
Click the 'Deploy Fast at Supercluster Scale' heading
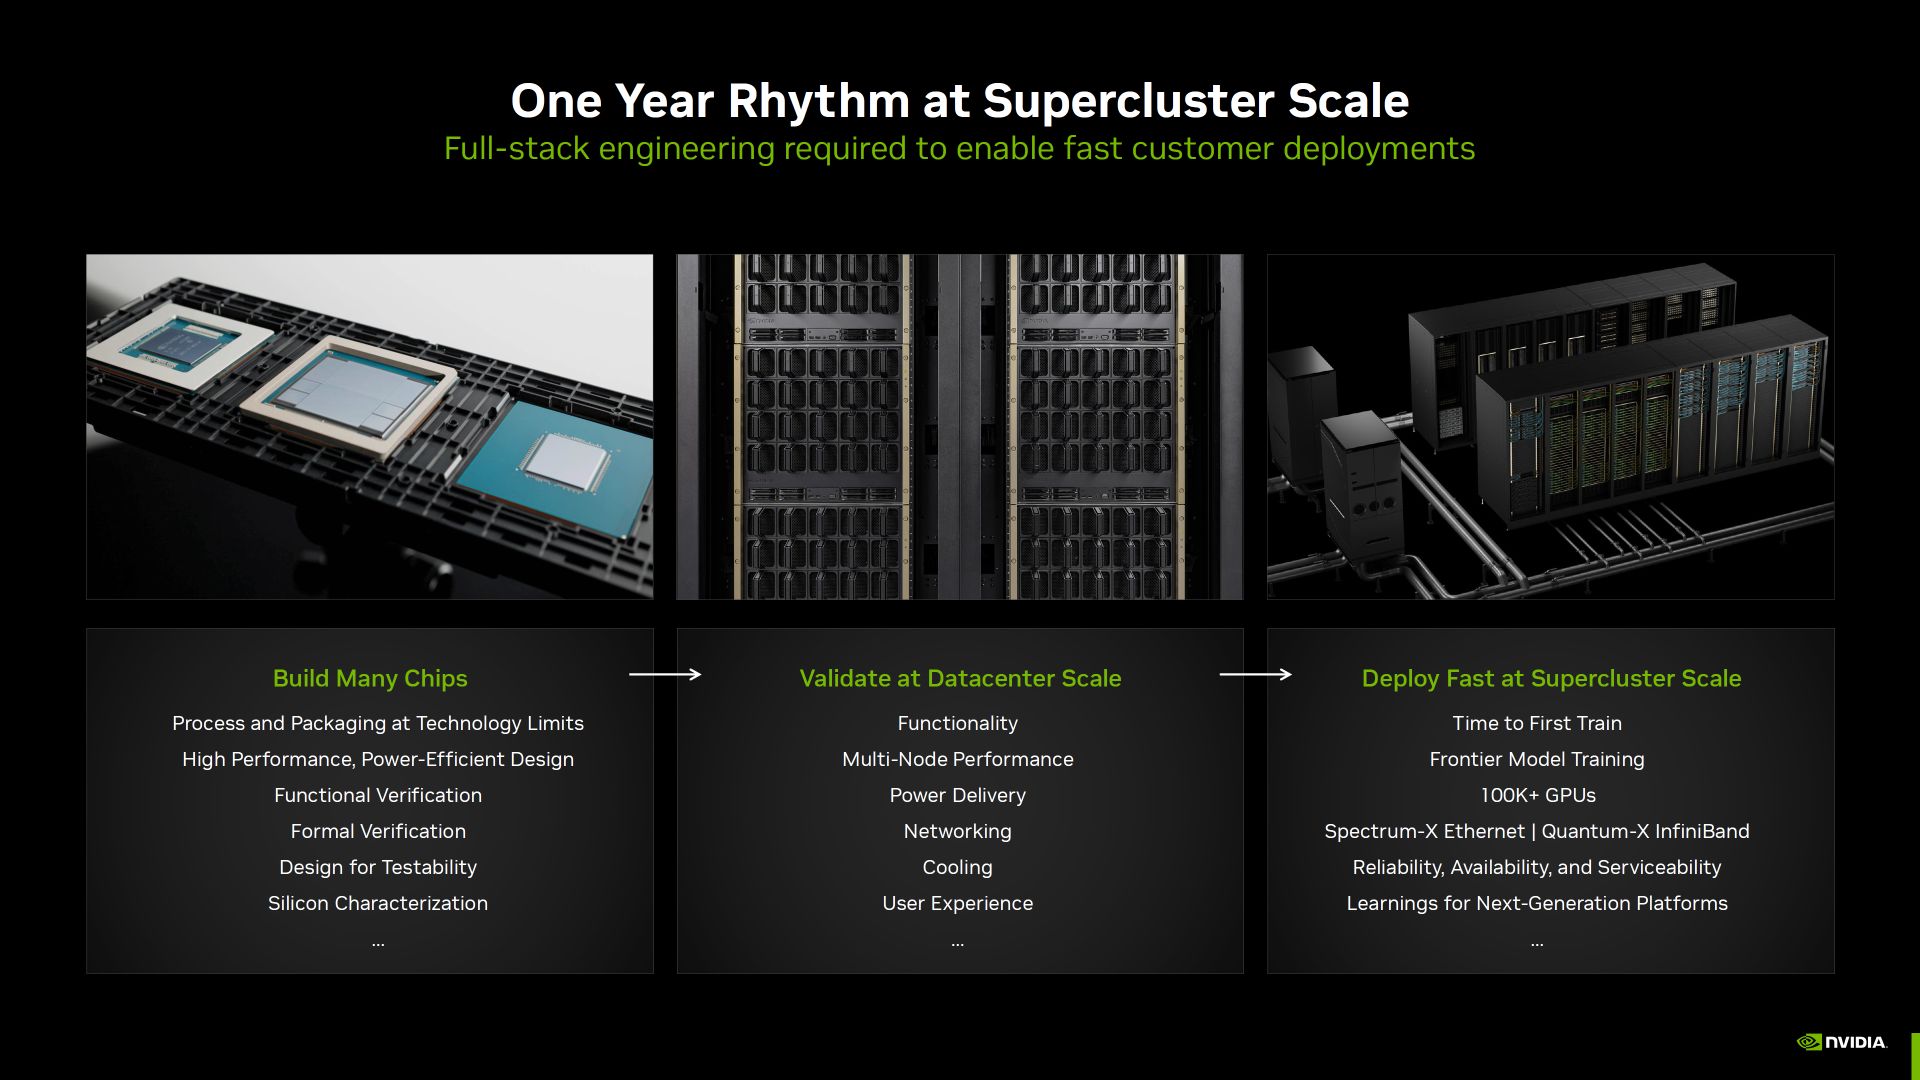pos(1551,678)
